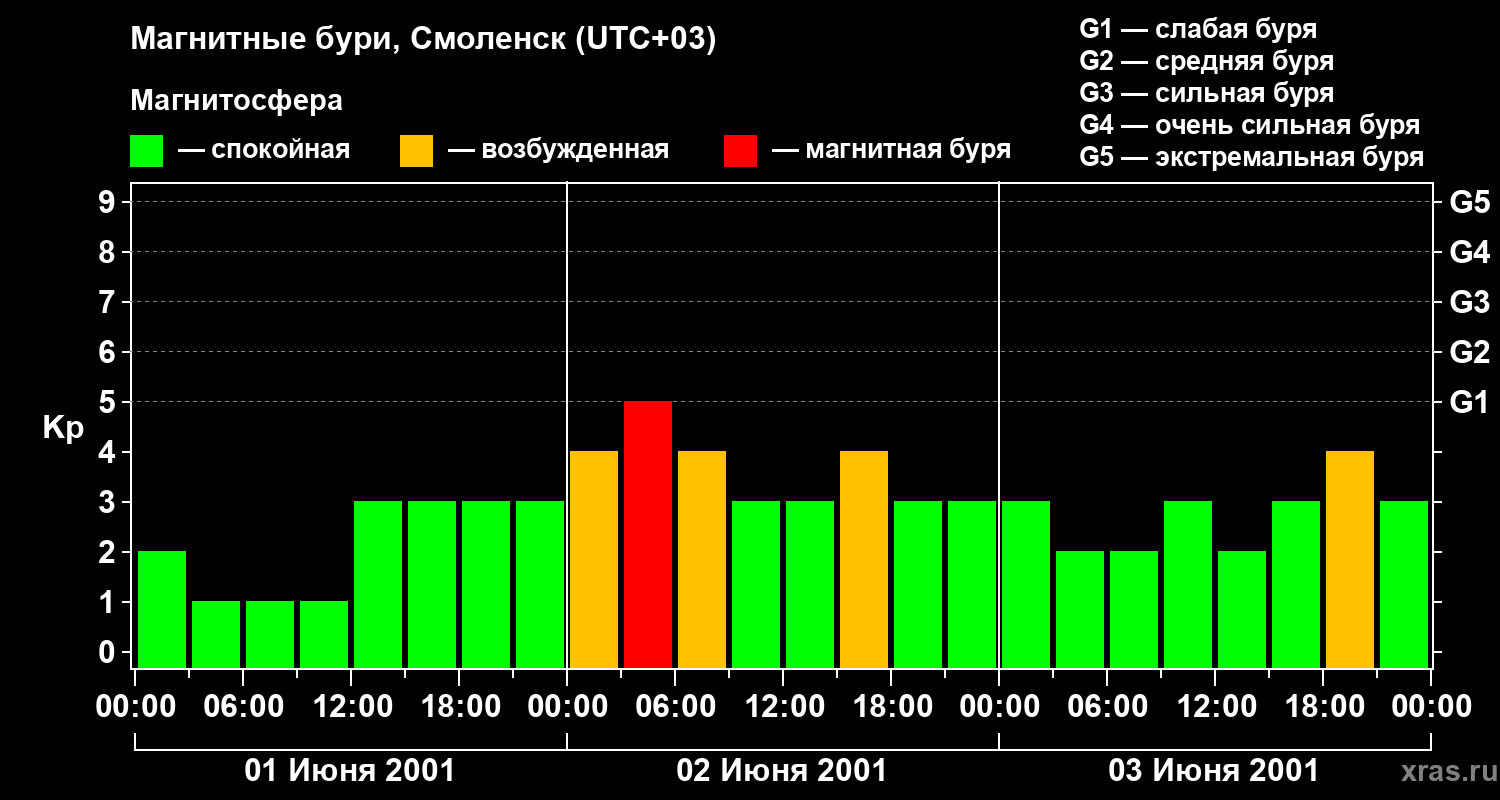Click 'G4 — очень сильная буря' legend line
The height and width of the screenshot is (800, 1500).
tap(1249, 125)
